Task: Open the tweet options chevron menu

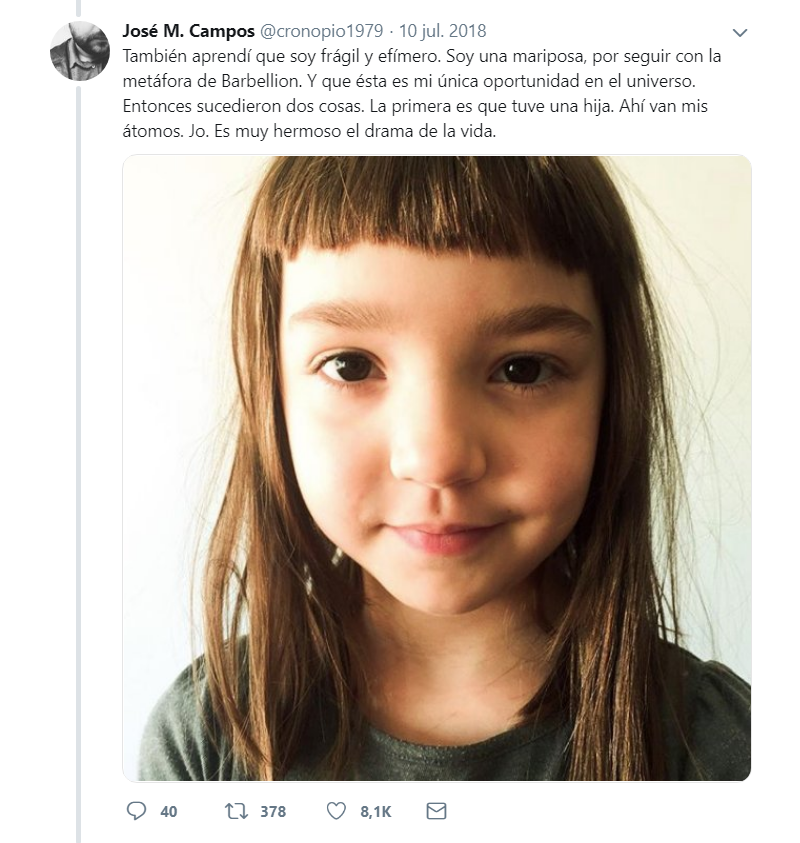Action: [740, 32]
